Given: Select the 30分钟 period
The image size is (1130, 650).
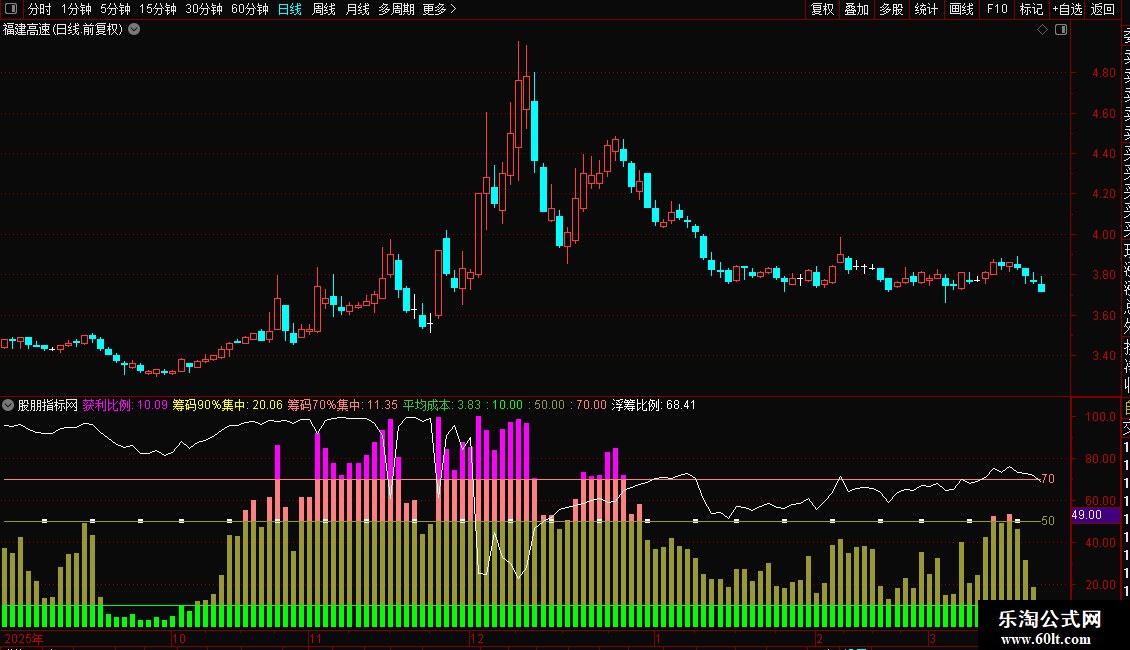Looking at the screenshot, I should pyautogui.click(x=204, y=9).
